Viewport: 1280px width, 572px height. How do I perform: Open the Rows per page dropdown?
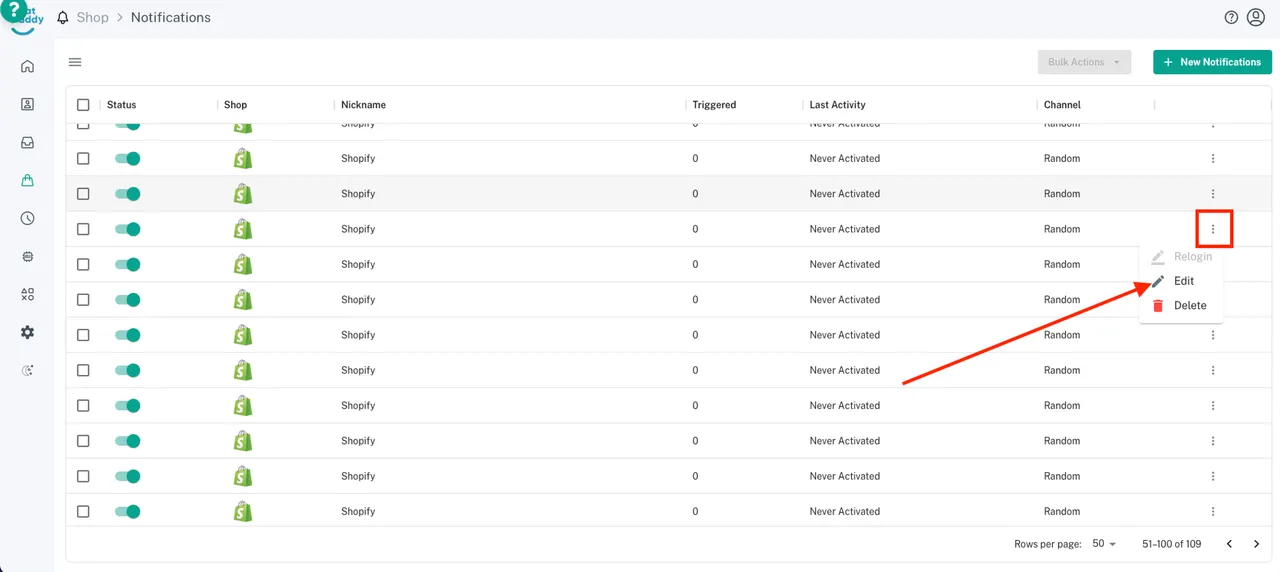coord(1104,544)
